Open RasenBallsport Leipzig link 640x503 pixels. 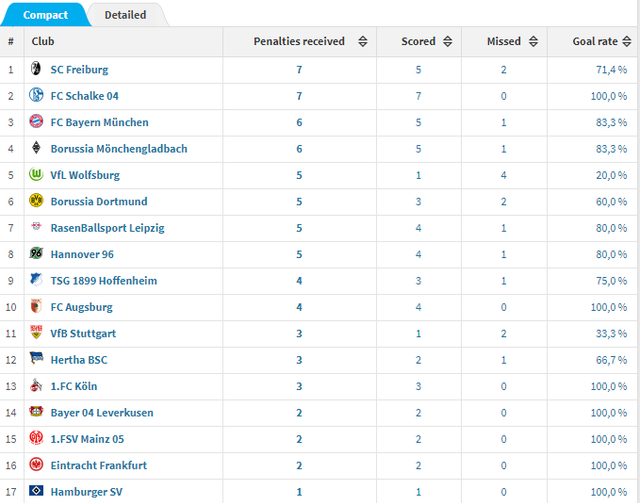pos(107,228)
